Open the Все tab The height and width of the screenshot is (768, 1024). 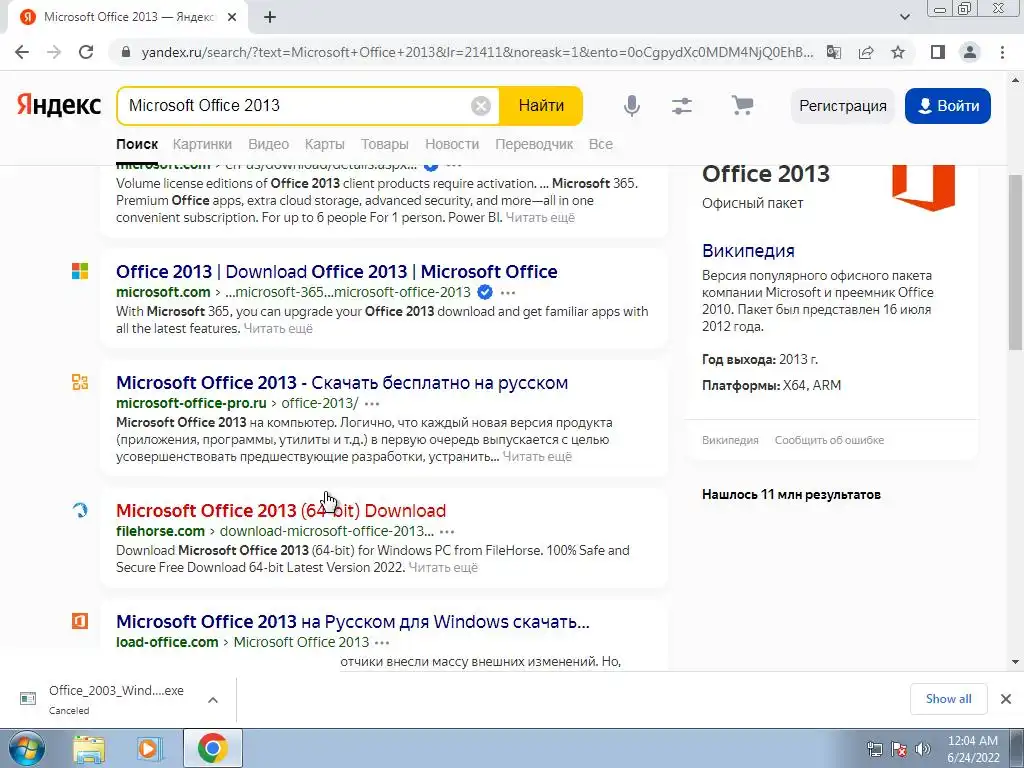(601, 144)
